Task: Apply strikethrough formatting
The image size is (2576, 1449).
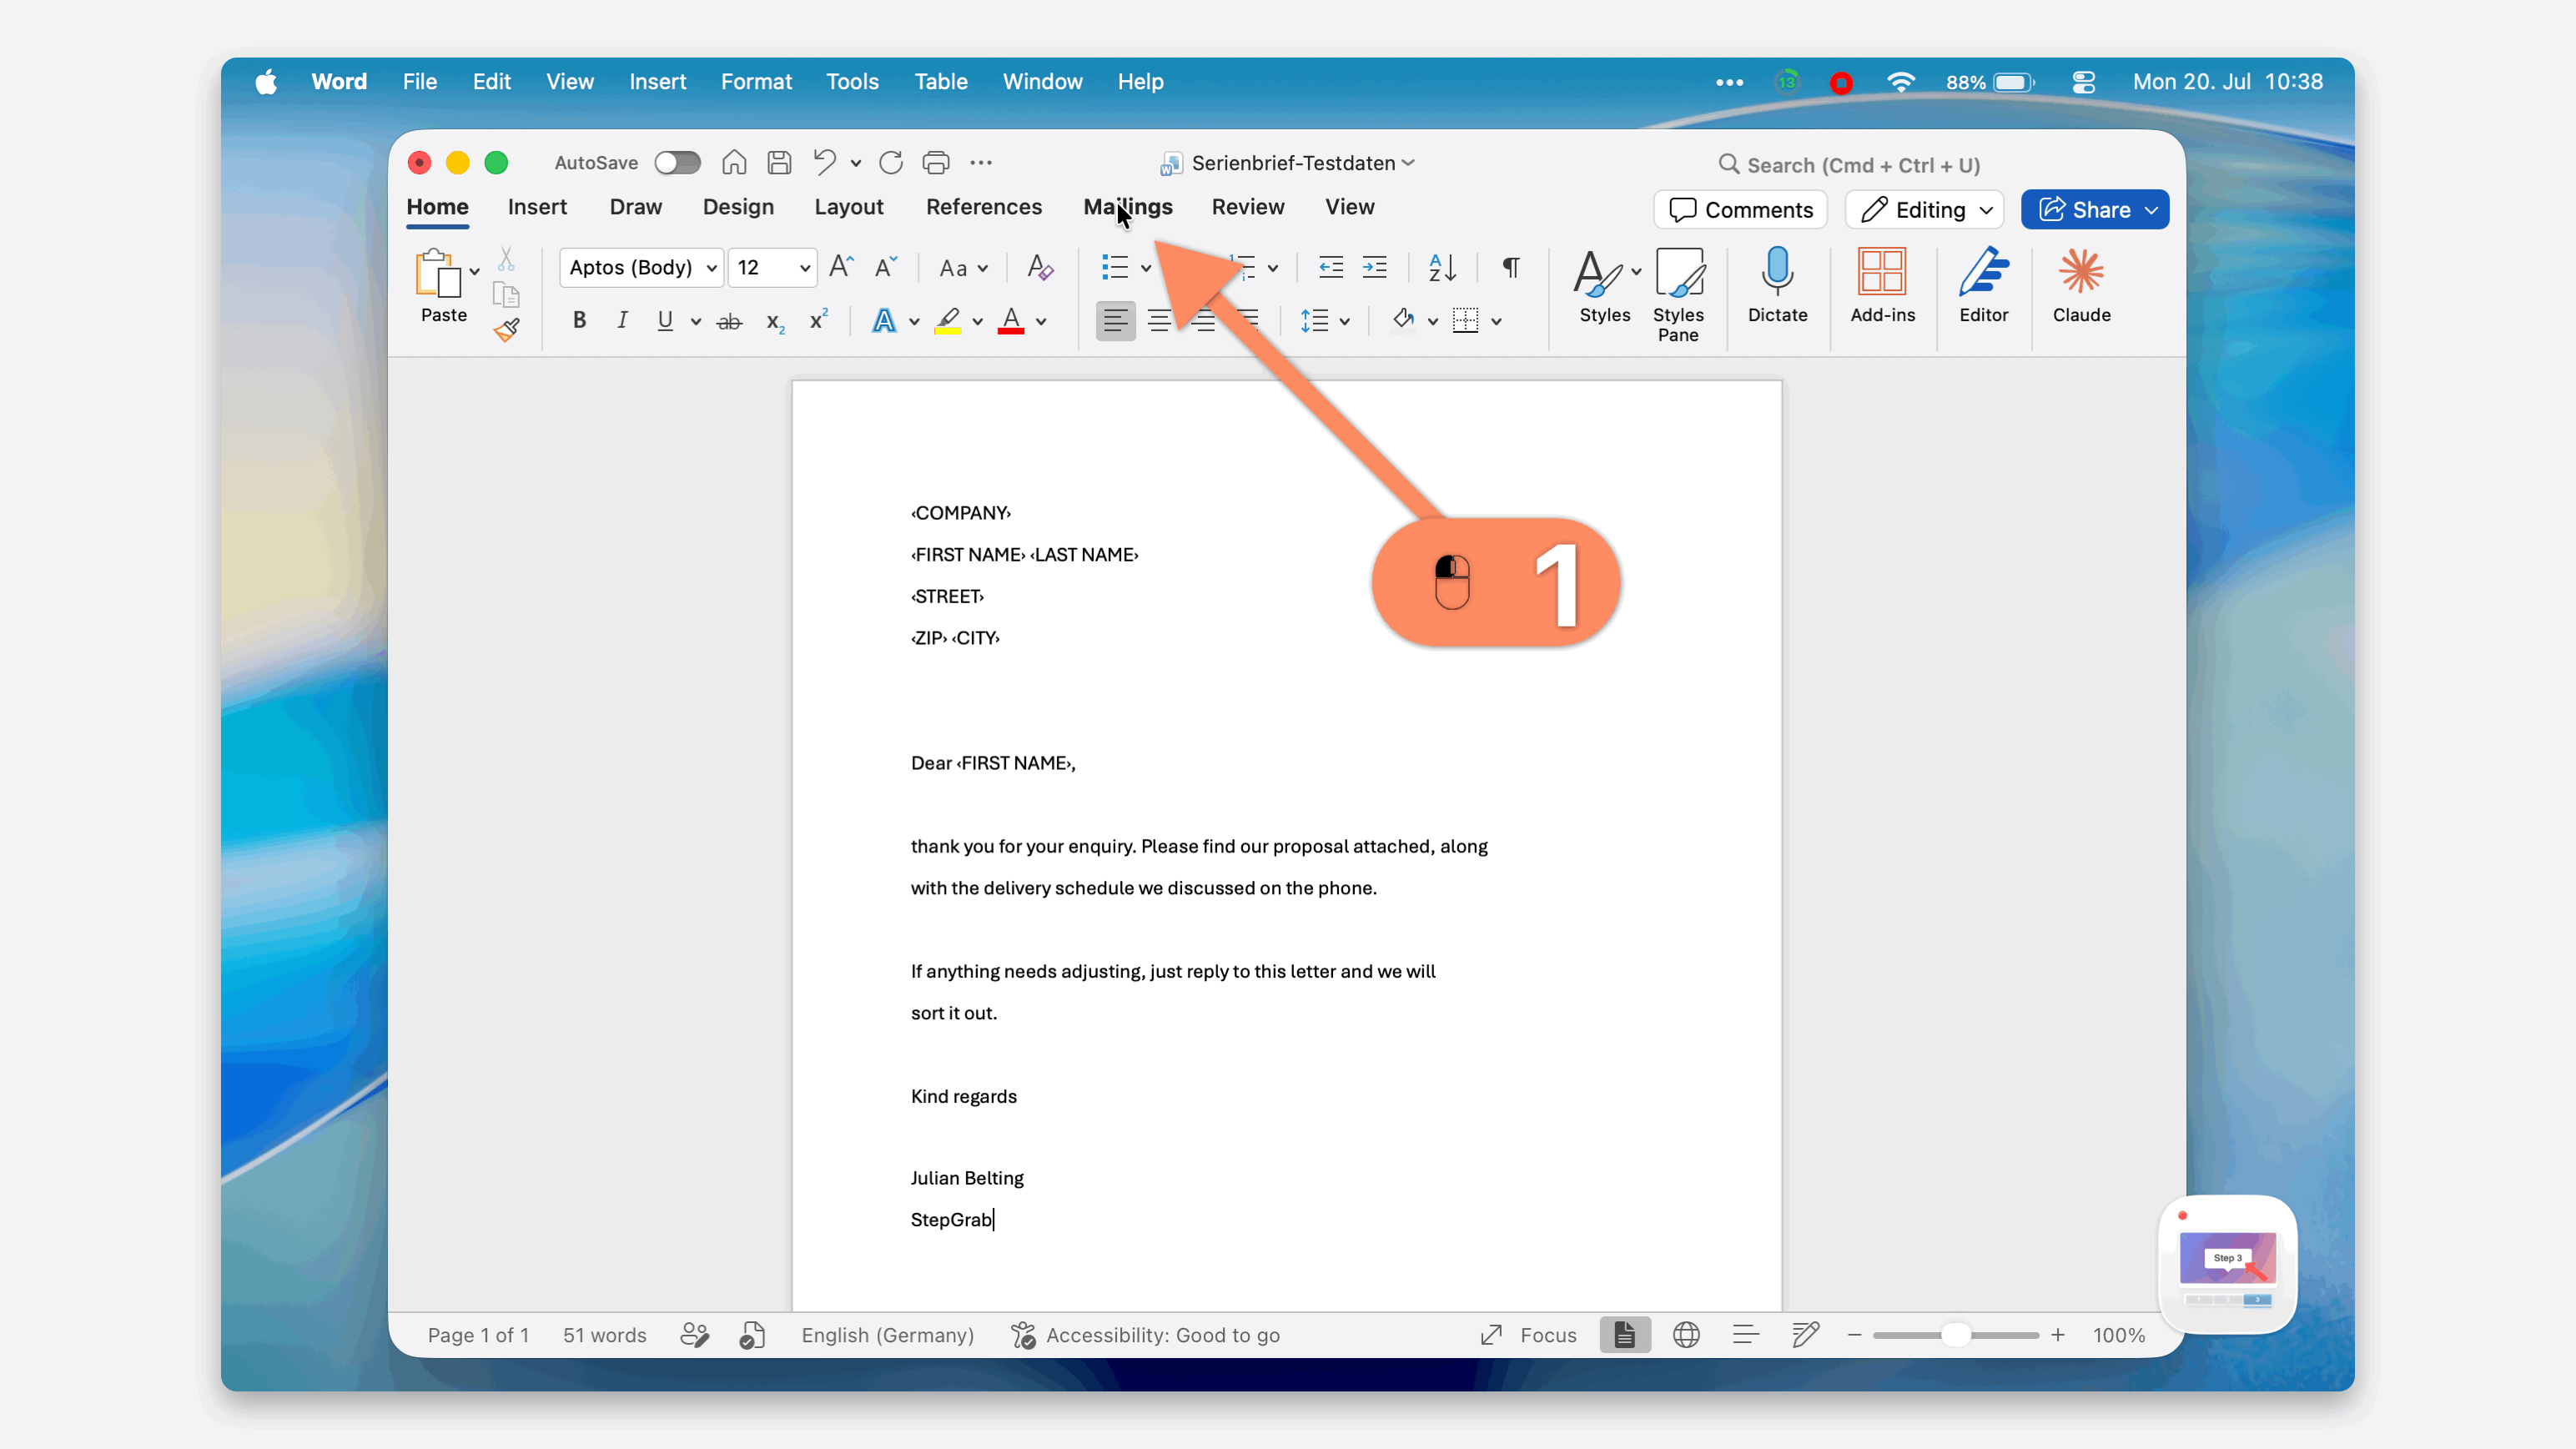Action: 730,321
